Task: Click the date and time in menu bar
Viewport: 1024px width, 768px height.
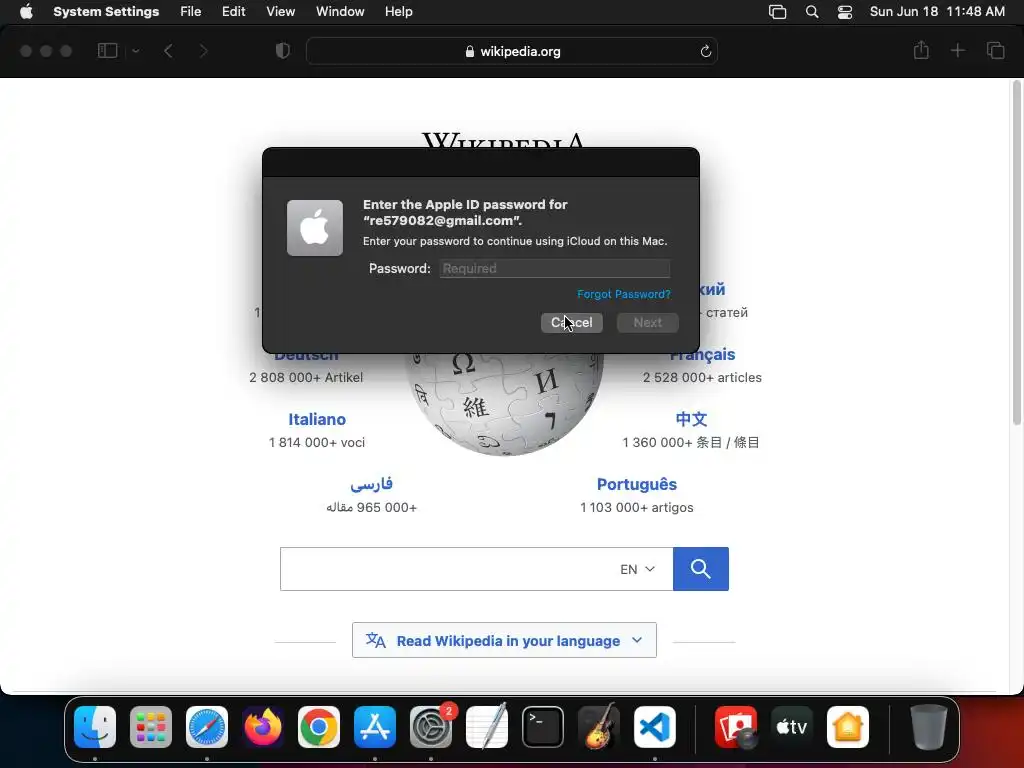Action: coord(937,12)
